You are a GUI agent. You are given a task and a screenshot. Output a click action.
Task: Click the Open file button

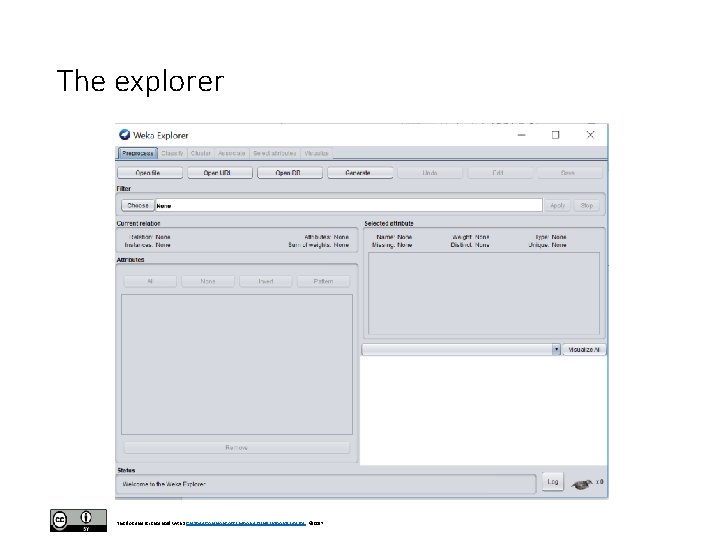pos(150,173)
